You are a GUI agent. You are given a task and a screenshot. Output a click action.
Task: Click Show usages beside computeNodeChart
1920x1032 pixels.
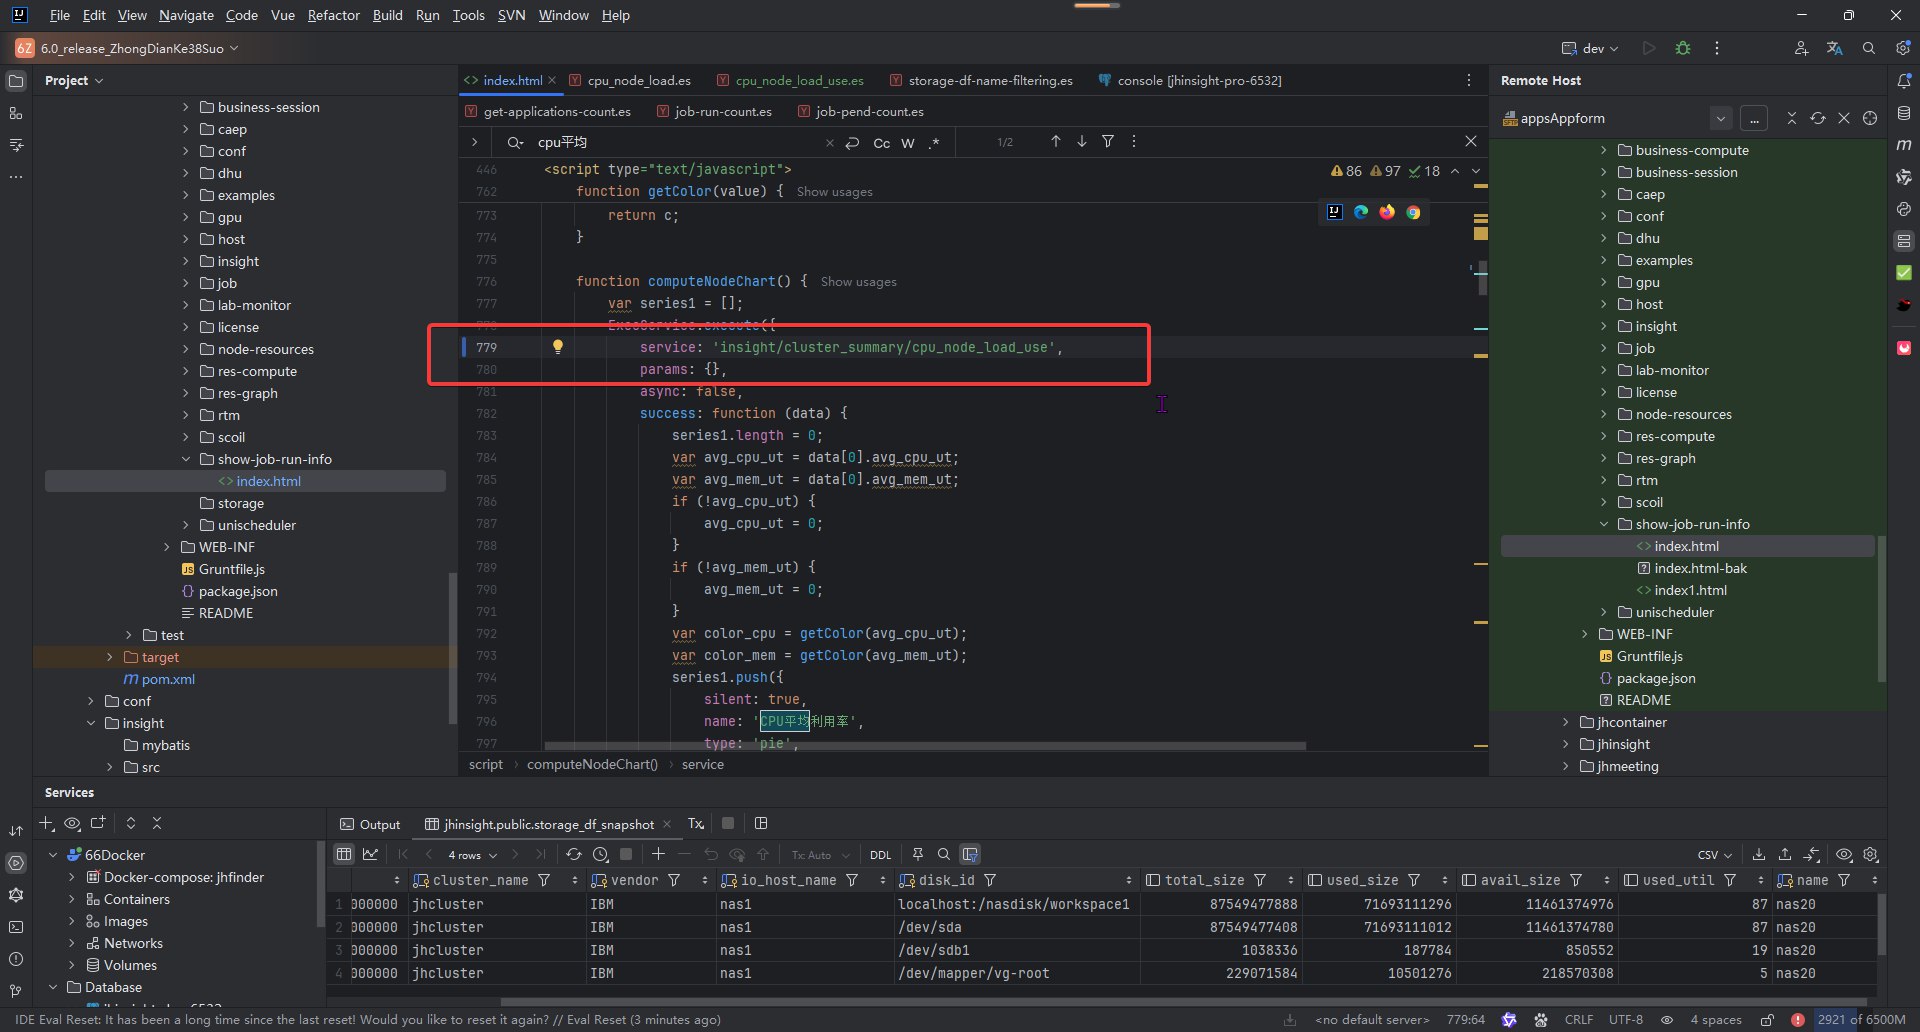(858, 282)
